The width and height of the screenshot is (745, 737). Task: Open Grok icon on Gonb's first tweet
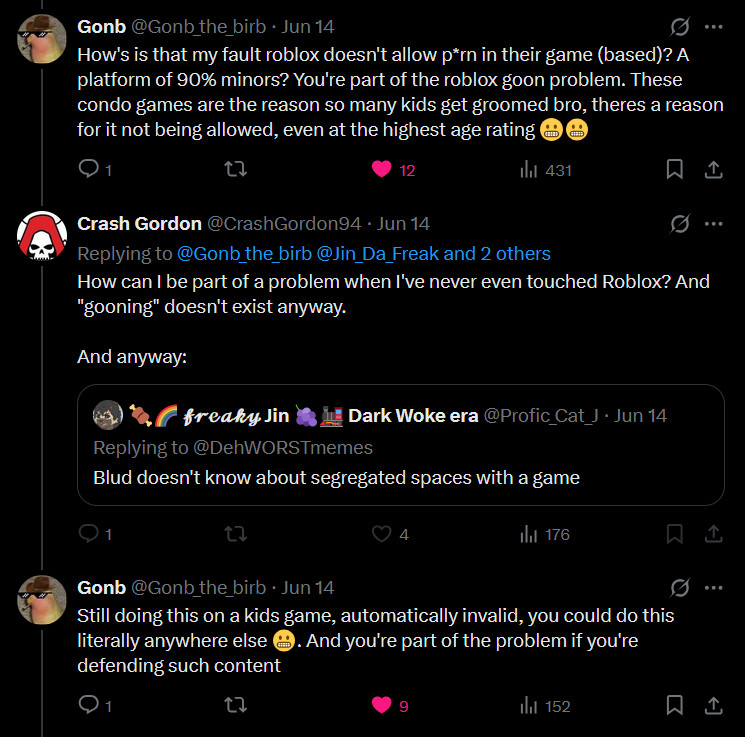point(679,26)
